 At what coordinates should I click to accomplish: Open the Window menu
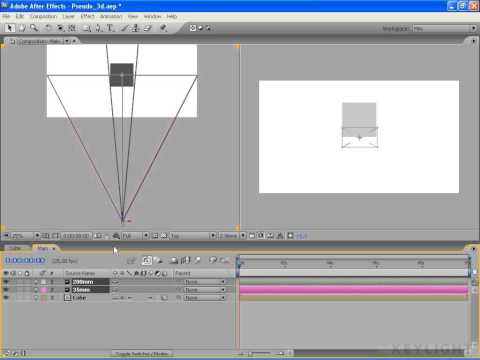click(x=152, y=16)
